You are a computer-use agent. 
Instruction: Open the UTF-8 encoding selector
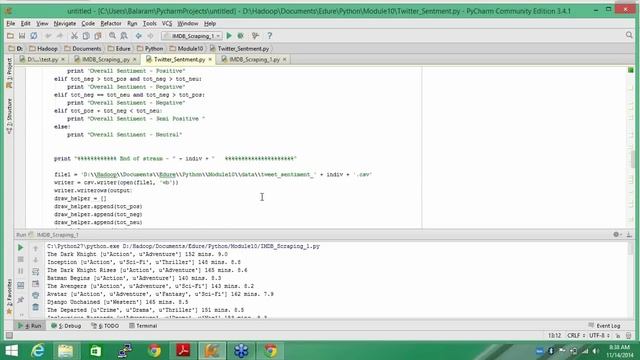click(x=599, y=336)
